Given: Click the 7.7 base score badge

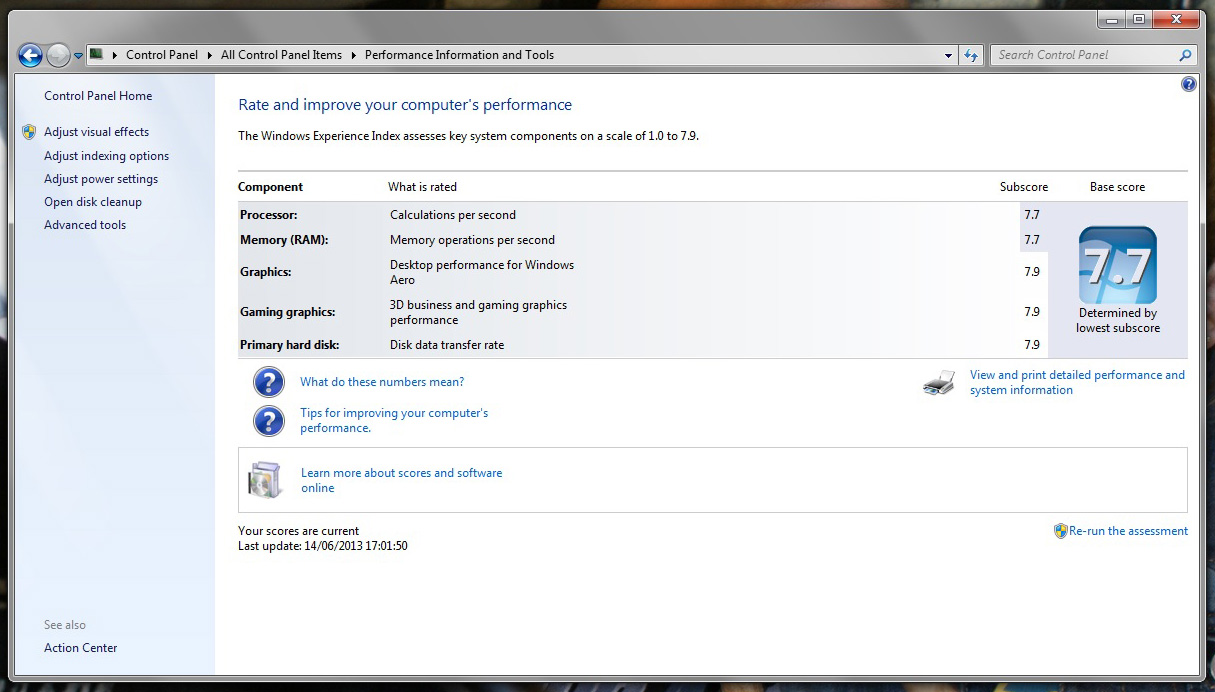Looking at the screenshot, I should coord(1118,265).
